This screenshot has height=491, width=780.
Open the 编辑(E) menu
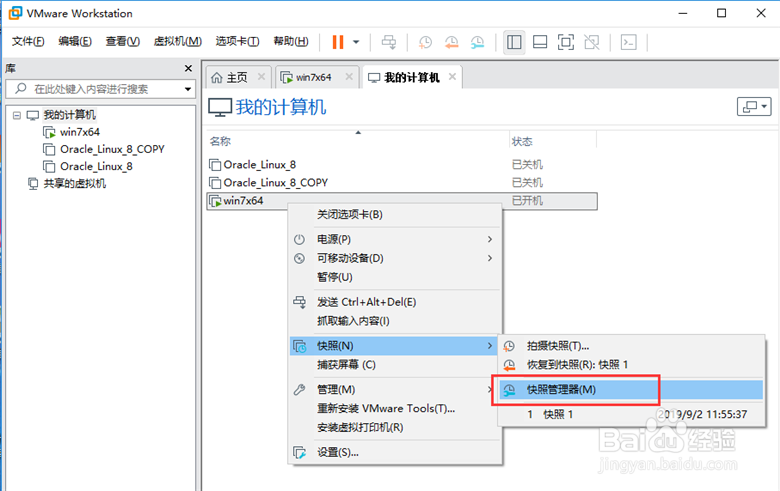(75, 41)
